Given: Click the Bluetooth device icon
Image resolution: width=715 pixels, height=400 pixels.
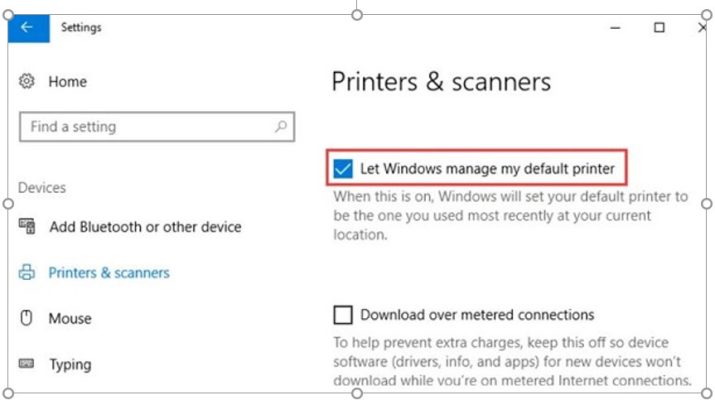Looking at the screenshot, I should pos(27,226).
